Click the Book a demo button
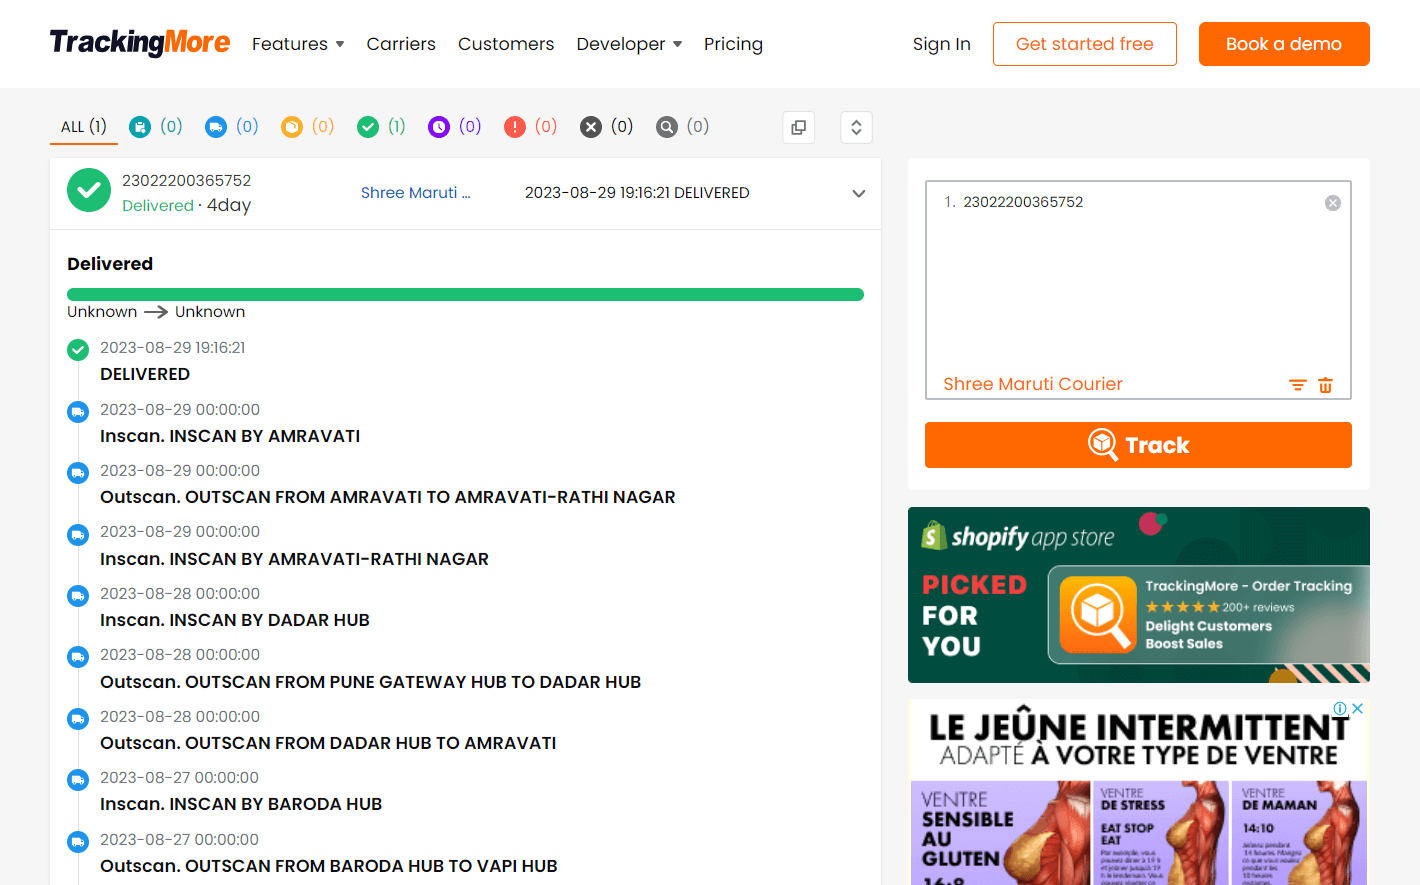This screenshot has height=885, width=1420. coord(1283,44)
